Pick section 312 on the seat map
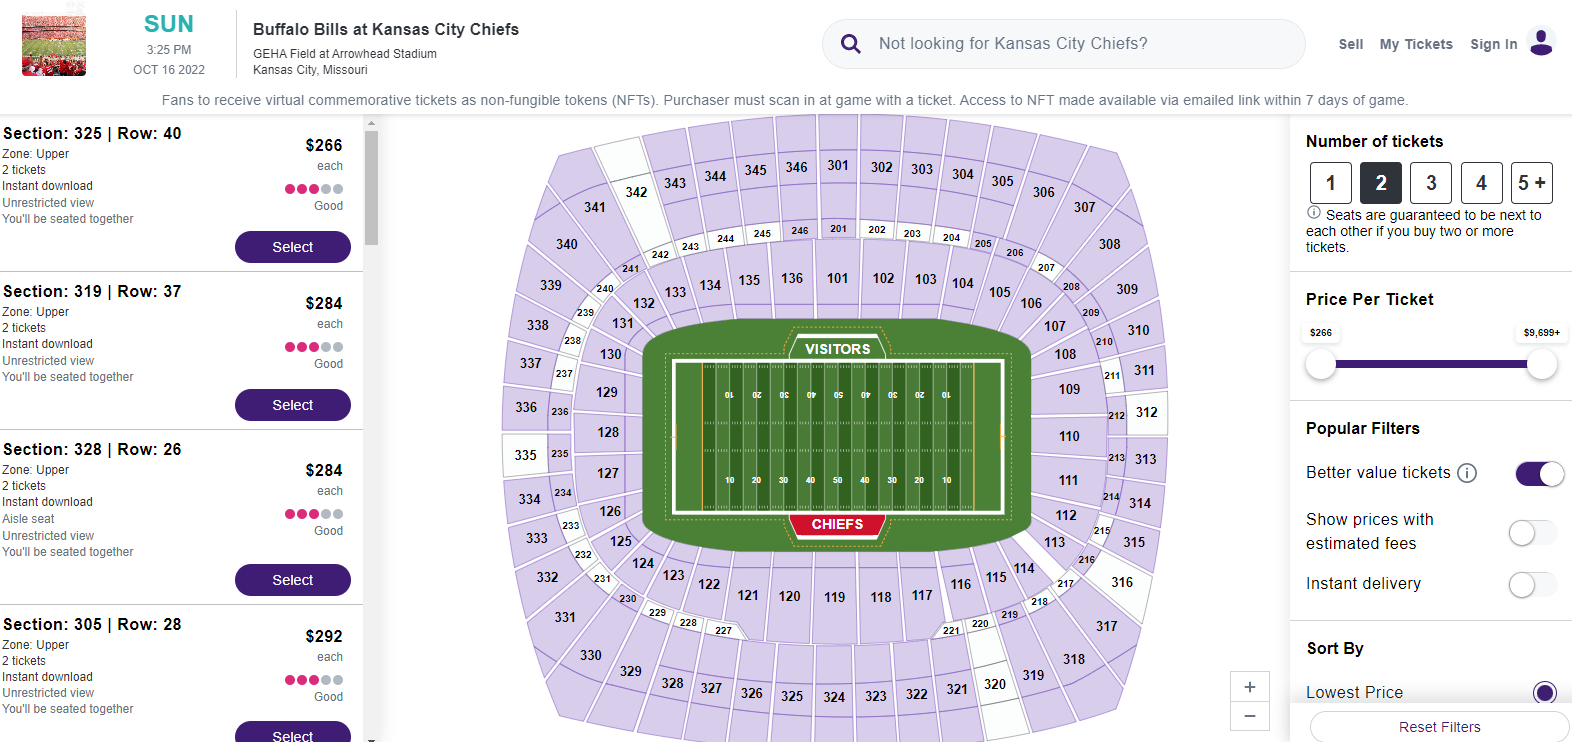Viewport: 1572px width, 742px height. coord(1147,412)
